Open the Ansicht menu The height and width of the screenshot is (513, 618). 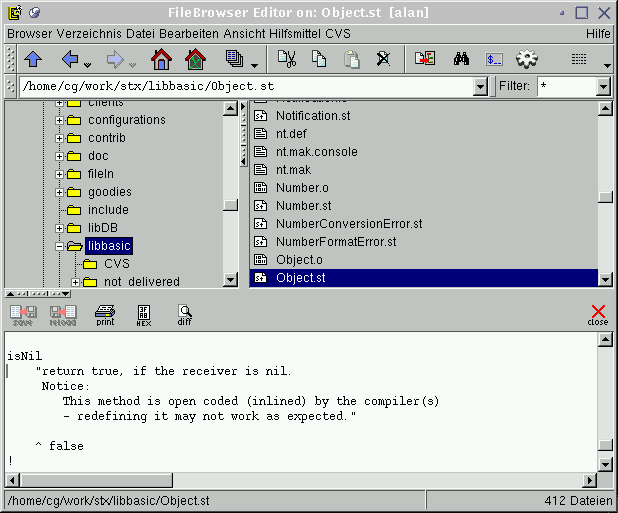pos(244,34)
